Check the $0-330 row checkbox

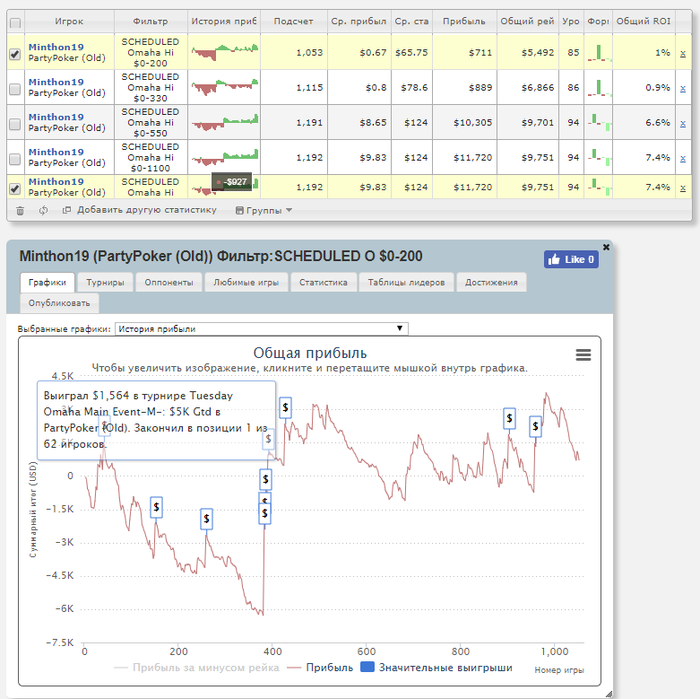[15, 89]
